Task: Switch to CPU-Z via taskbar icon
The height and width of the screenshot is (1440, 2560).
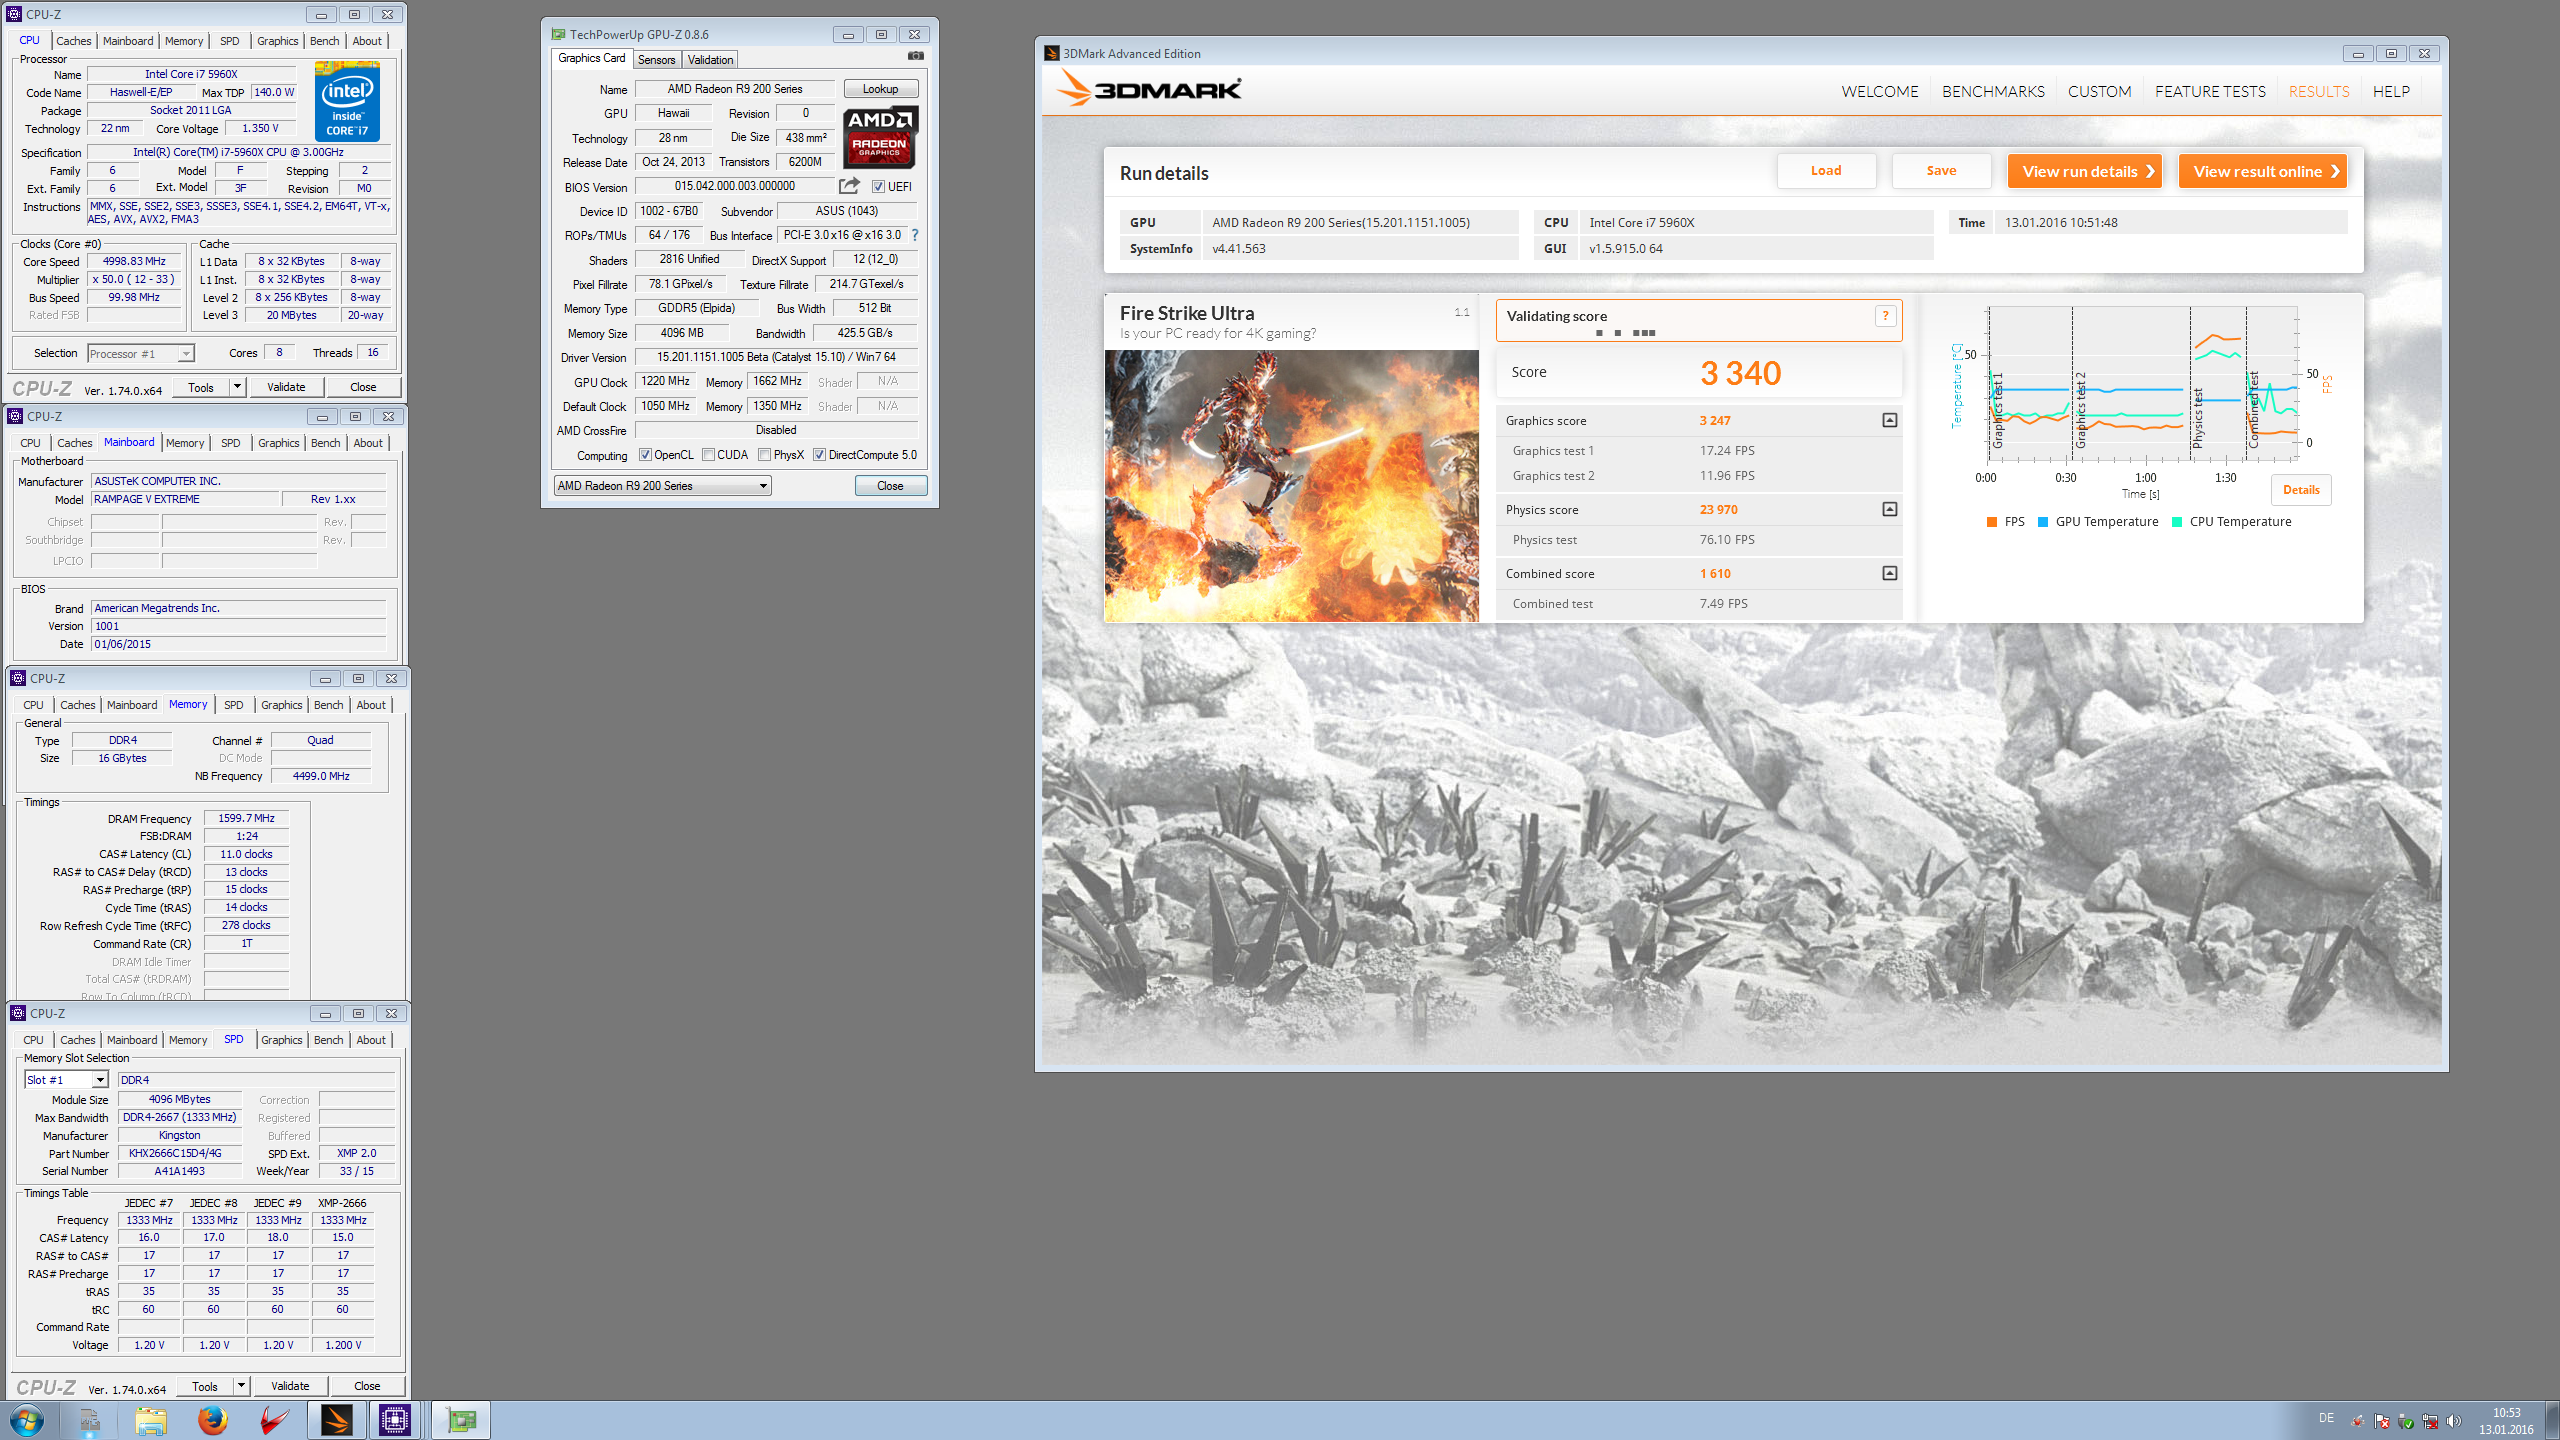Action: (395, 1420)
